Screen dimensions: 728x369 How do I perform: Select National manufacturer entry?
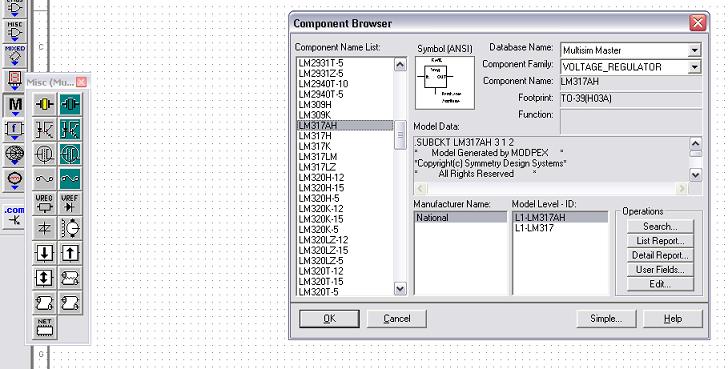pyautogui.click(x=461, y=217)
